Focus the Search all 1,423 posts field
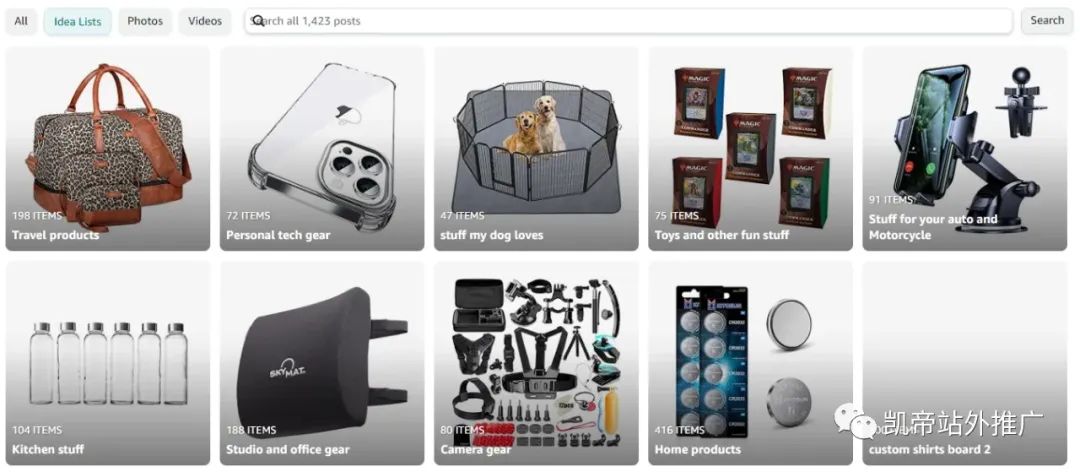Image resolution: width=1080 pixels, height=472 pixels. [628, 21]
